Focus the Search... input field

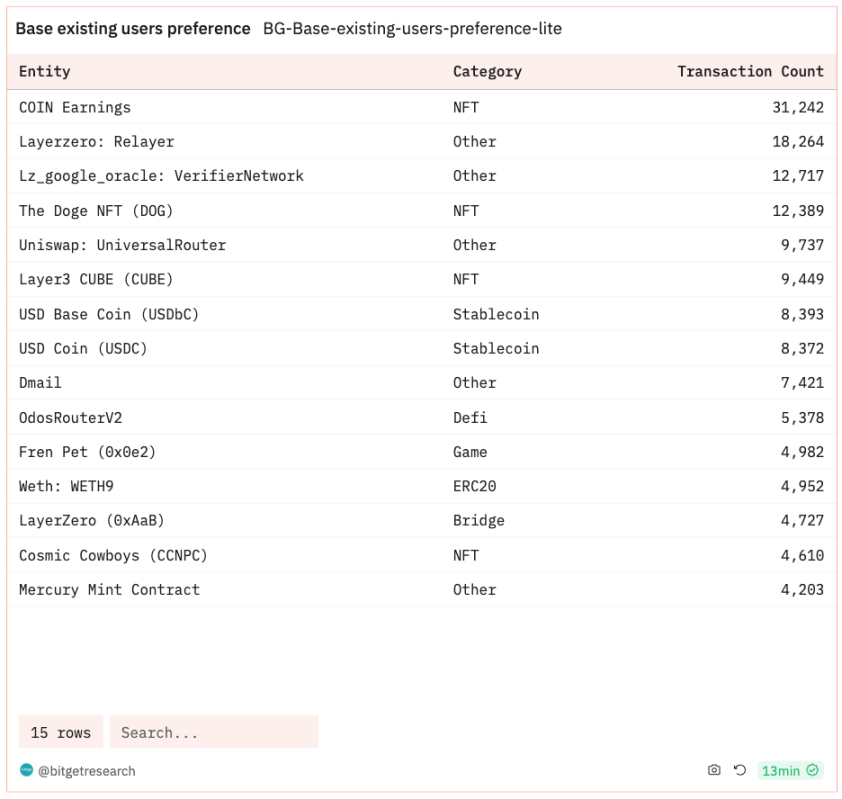[214, 732]
